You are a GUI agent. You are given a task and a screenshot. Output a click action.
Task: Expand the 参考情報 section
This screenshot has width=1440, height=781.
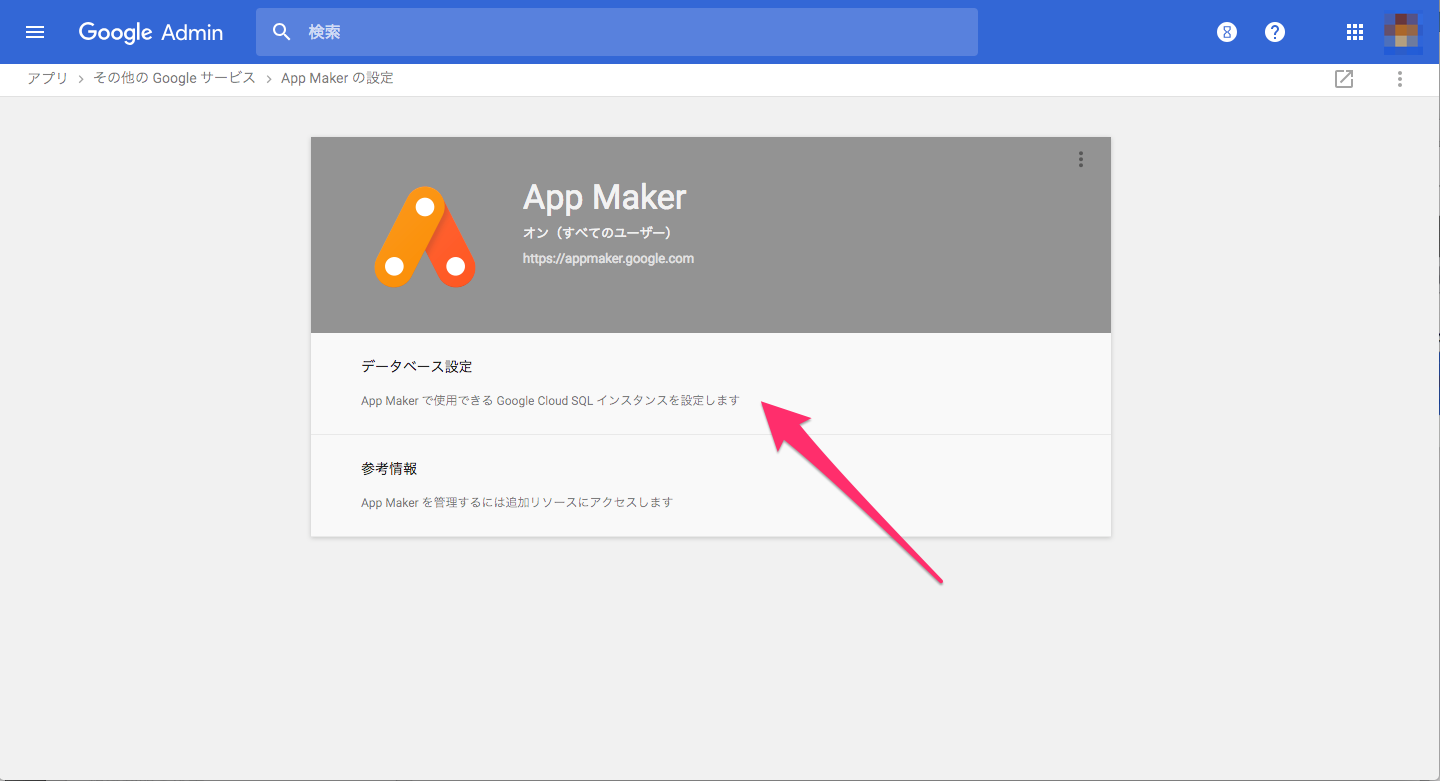click(711, 485)
